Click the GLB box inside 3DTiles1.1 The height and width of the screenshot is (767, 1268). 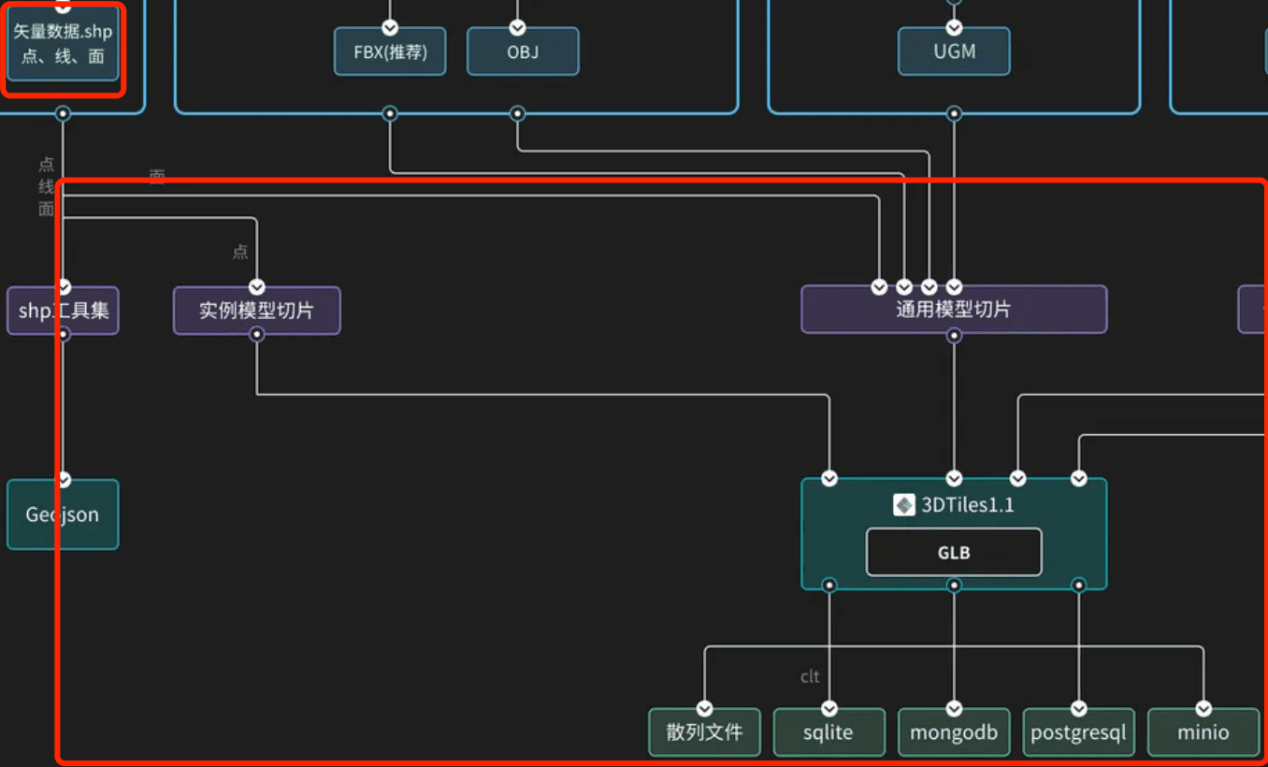(x=954, y=552)
